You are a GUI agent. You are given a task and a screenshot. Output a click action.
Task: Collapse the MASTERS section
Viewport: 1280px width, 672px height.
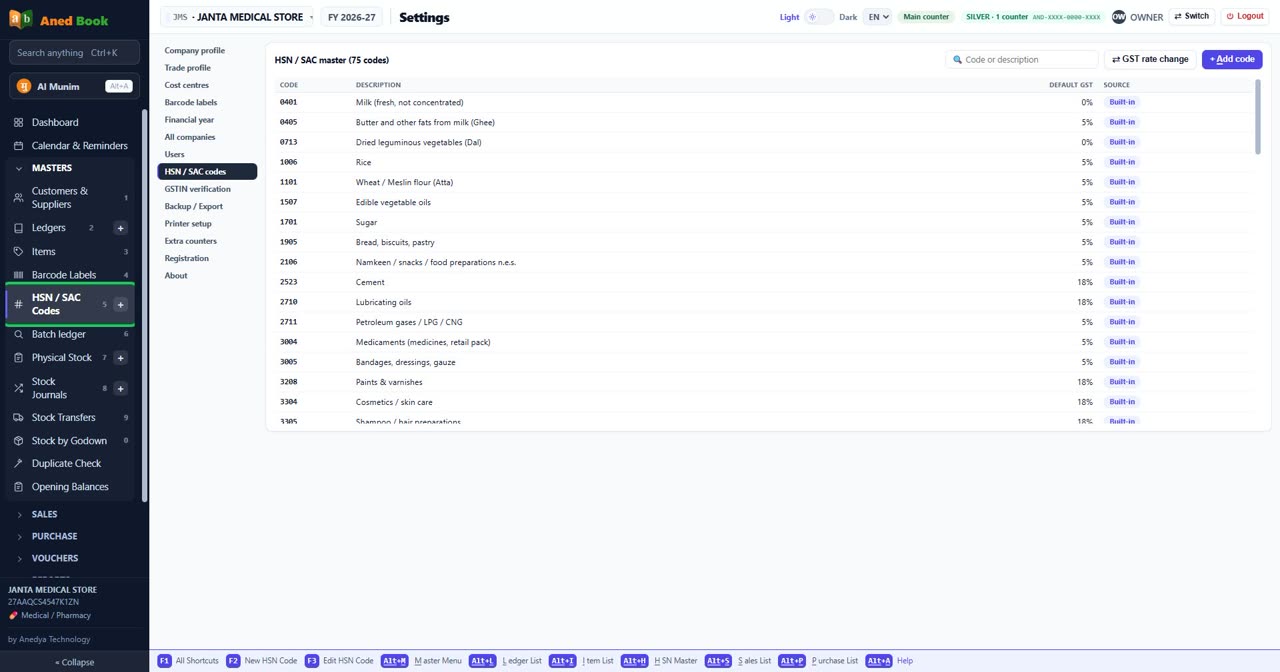(x=70, y=168)
